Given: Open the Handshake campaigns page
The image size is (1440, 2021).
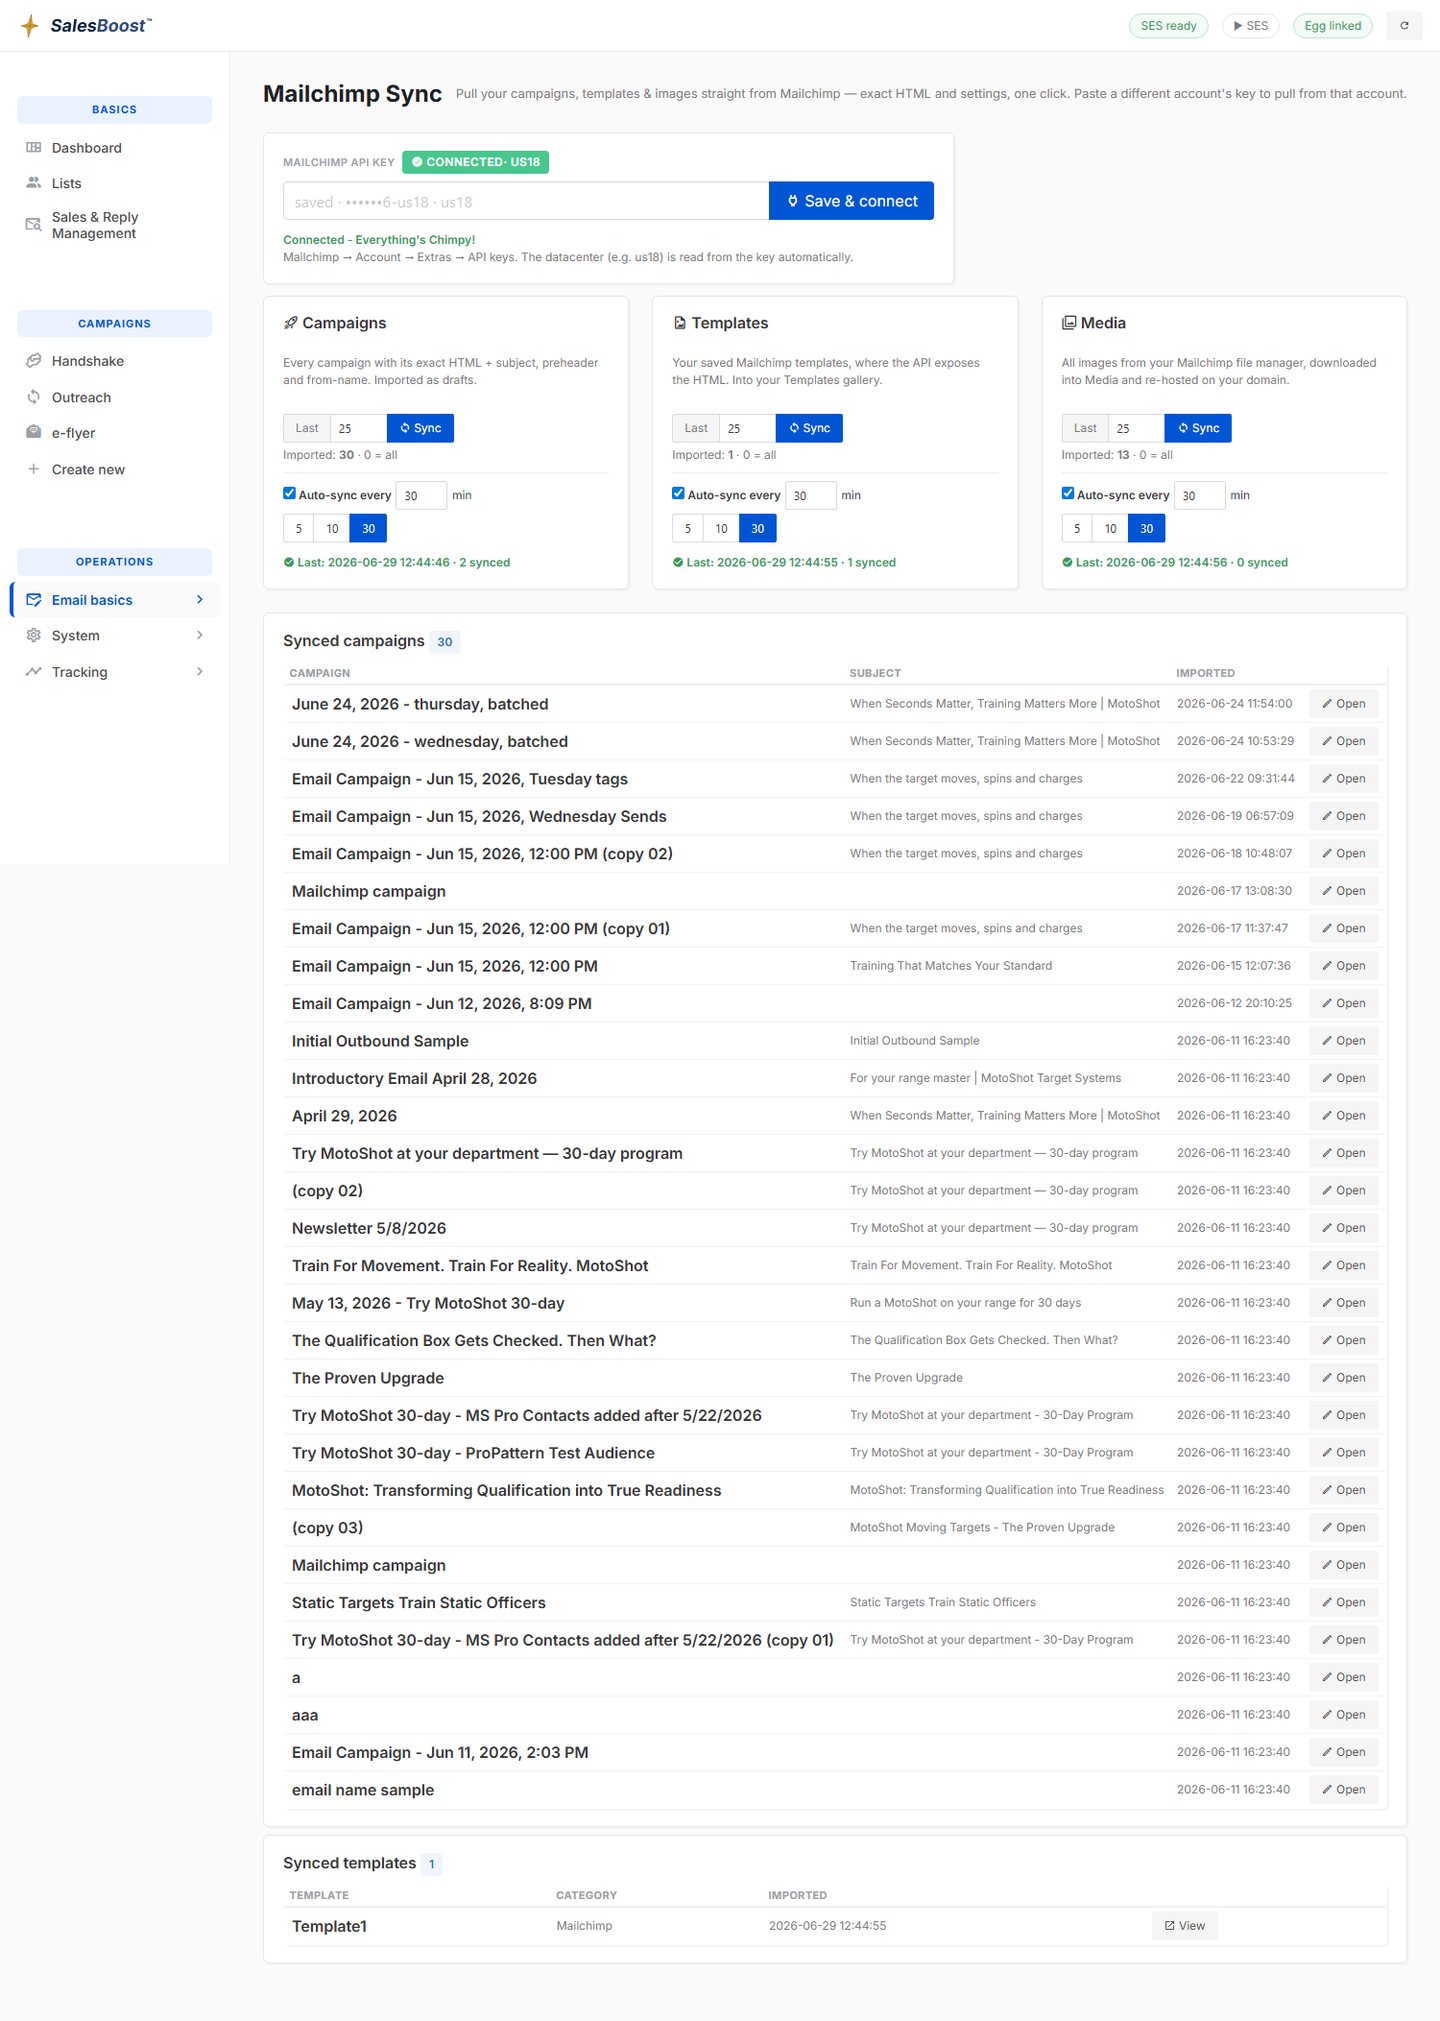Looking at the screenshot, I should coord(88,361).
